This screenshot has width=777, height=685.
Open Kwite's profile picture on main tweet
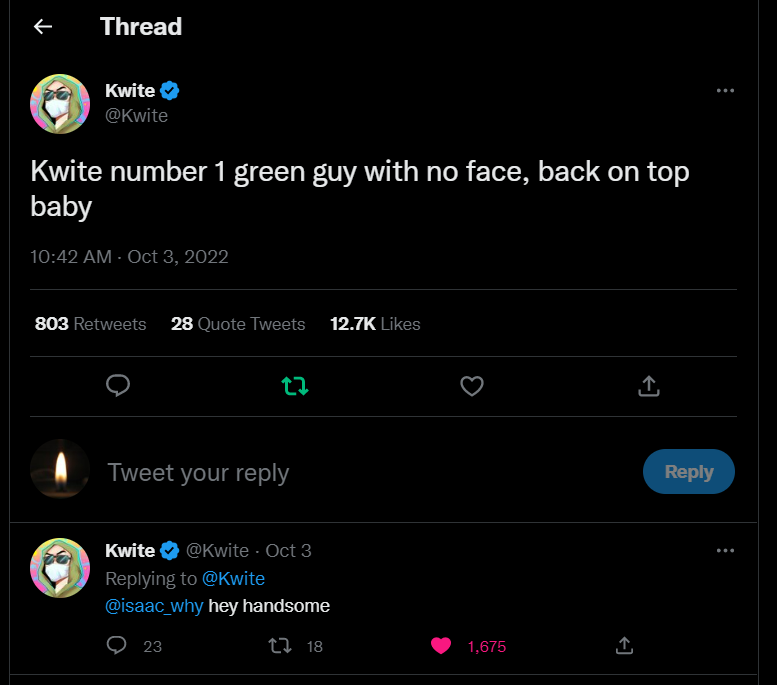[x=60, y=104]
